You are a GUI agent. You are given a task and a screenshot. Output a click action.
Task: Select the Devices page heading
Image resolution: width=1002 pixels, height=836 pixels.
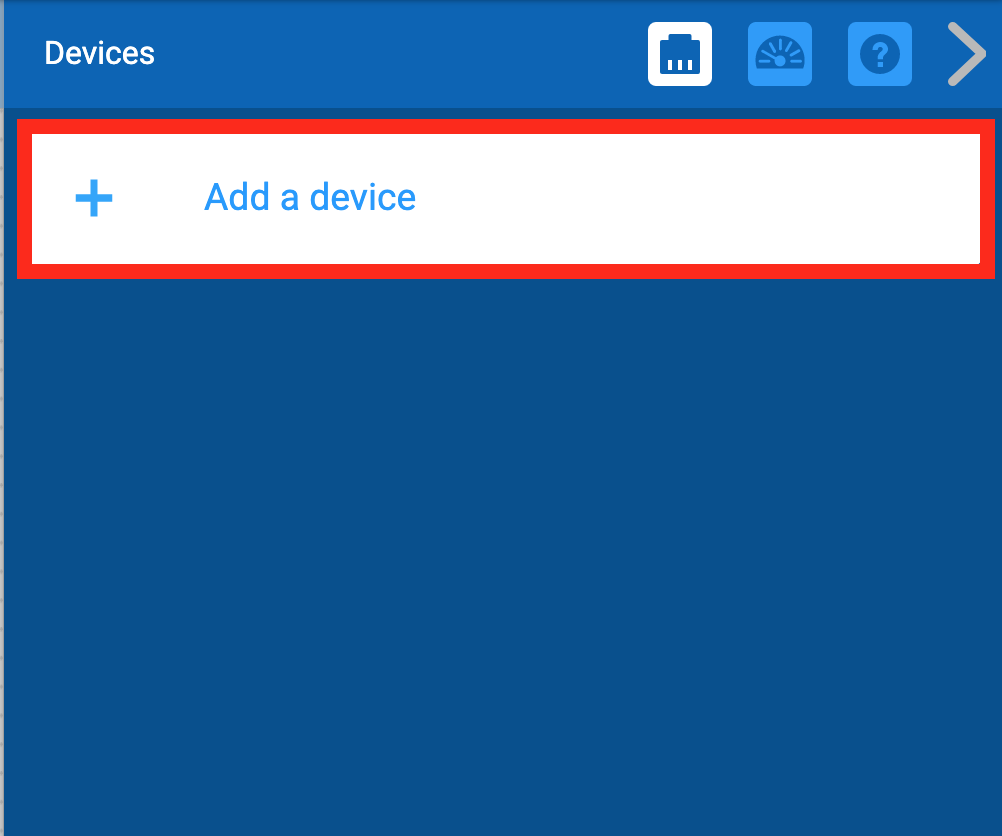click(99, 53)
